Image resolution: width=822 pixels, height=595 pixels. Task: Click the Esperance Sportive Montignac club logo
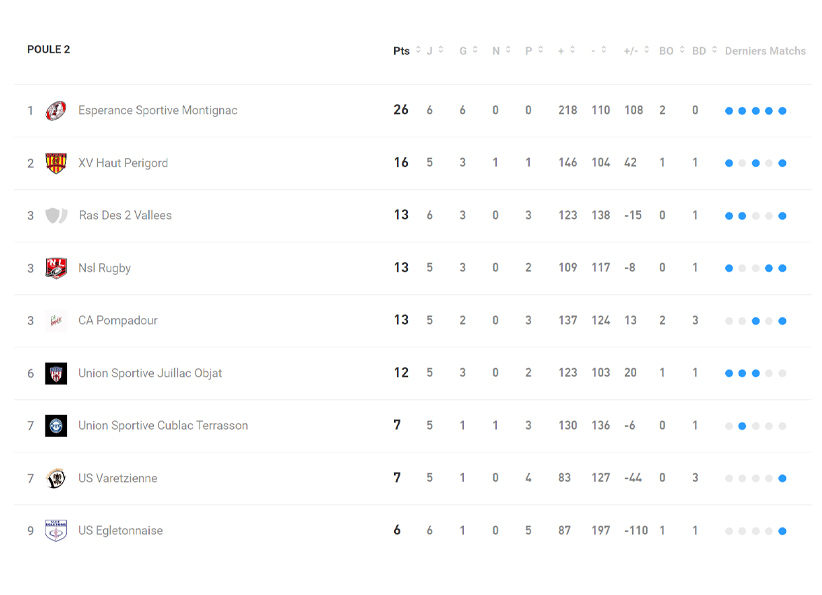click(x=56, y=110)
